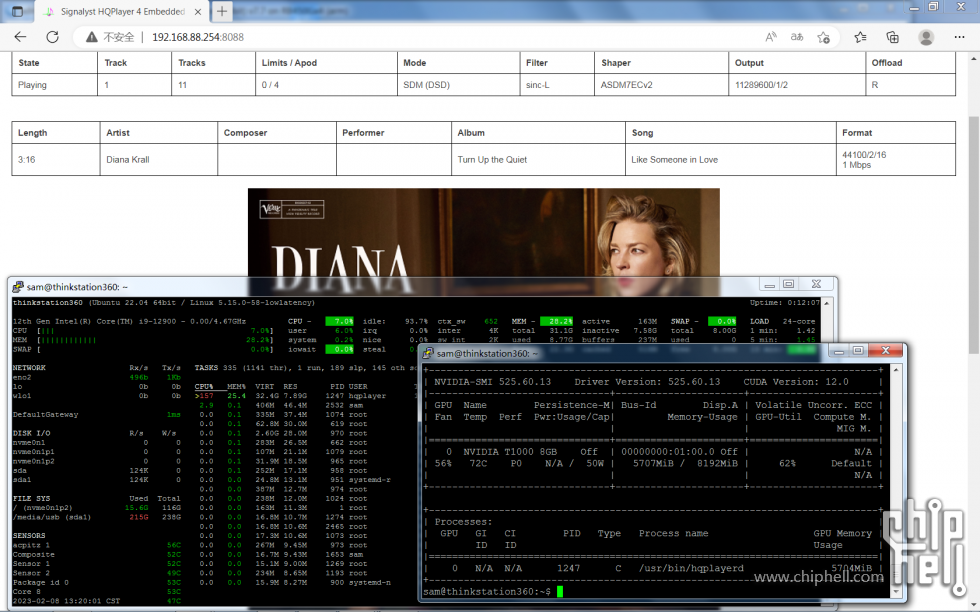Click scroll-up arrow in the back terminal window
The height and width of the screenshot is (612, 980).
coord(827,303)
